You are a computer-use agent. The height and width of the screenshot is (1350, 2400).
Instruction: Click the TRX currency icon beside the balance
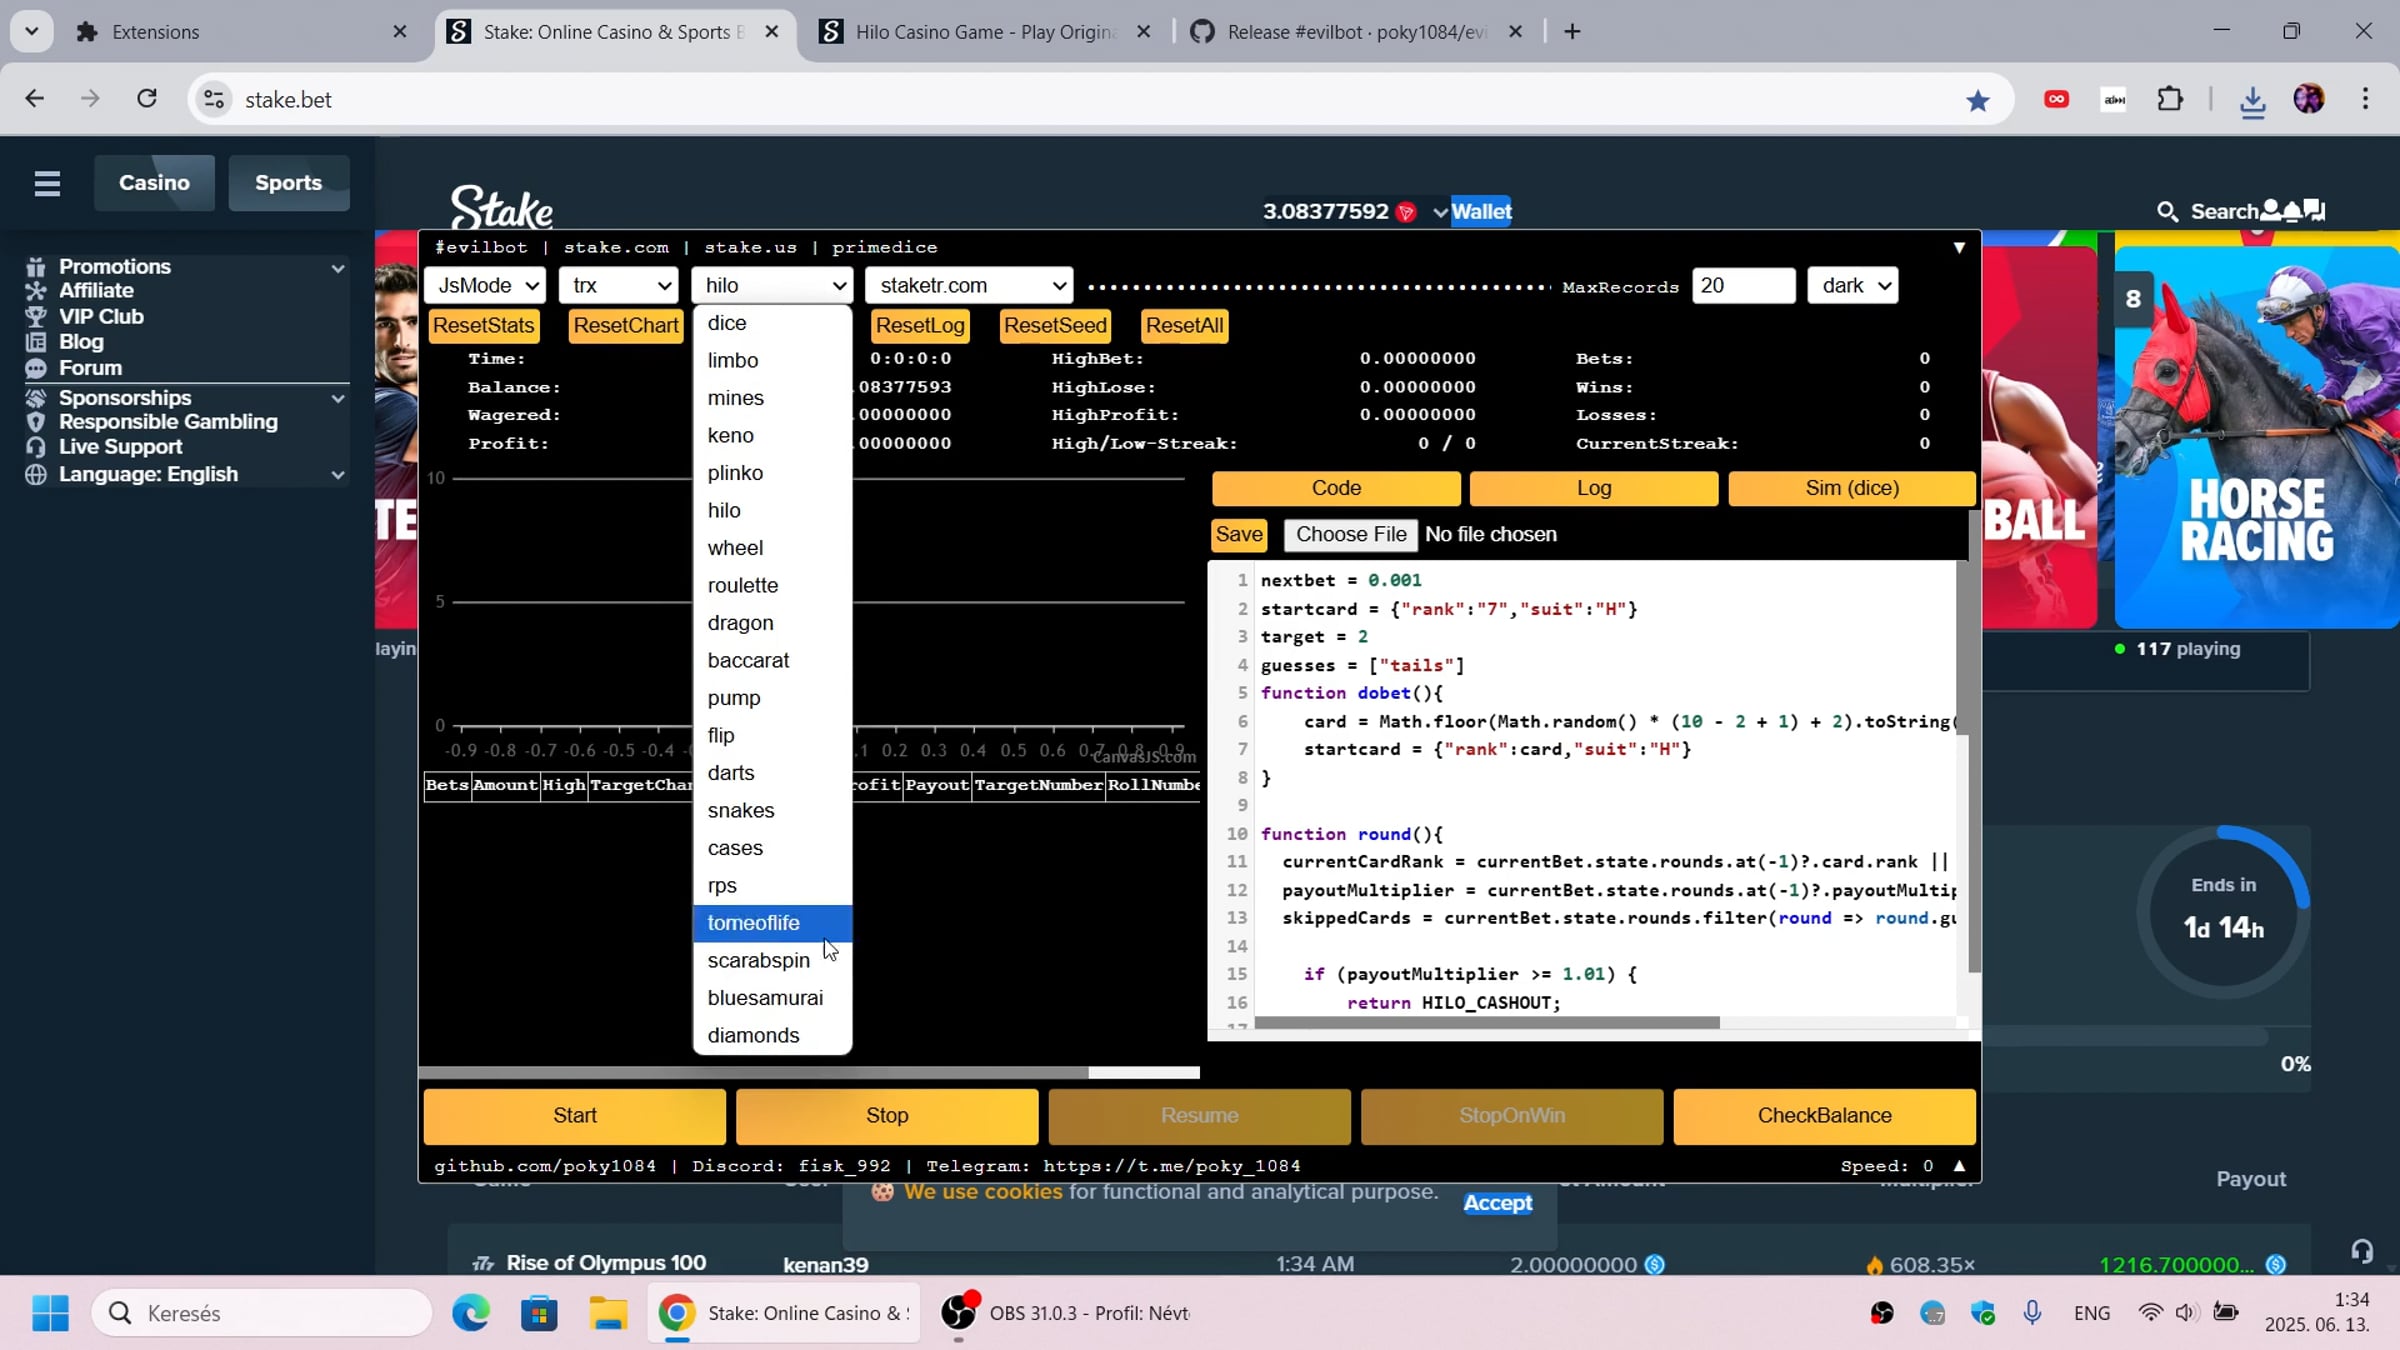click(1406, 212)
